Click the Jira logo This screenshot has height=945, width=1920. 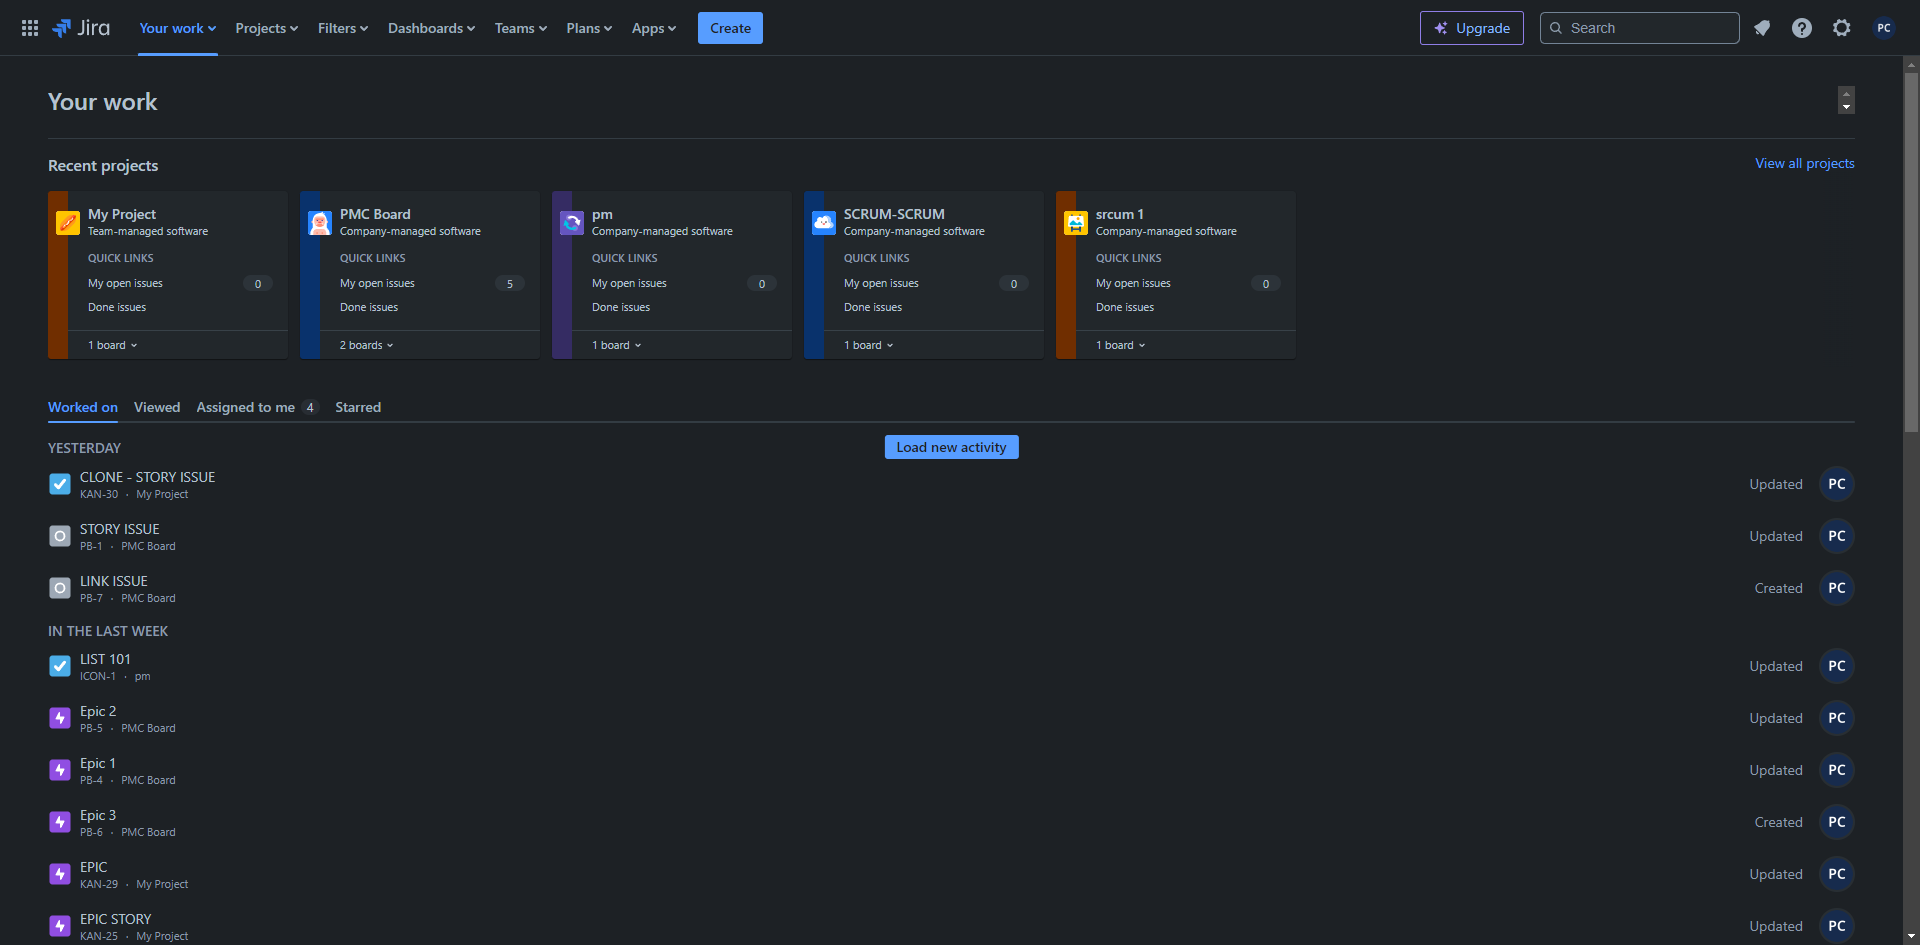point(82,28)
